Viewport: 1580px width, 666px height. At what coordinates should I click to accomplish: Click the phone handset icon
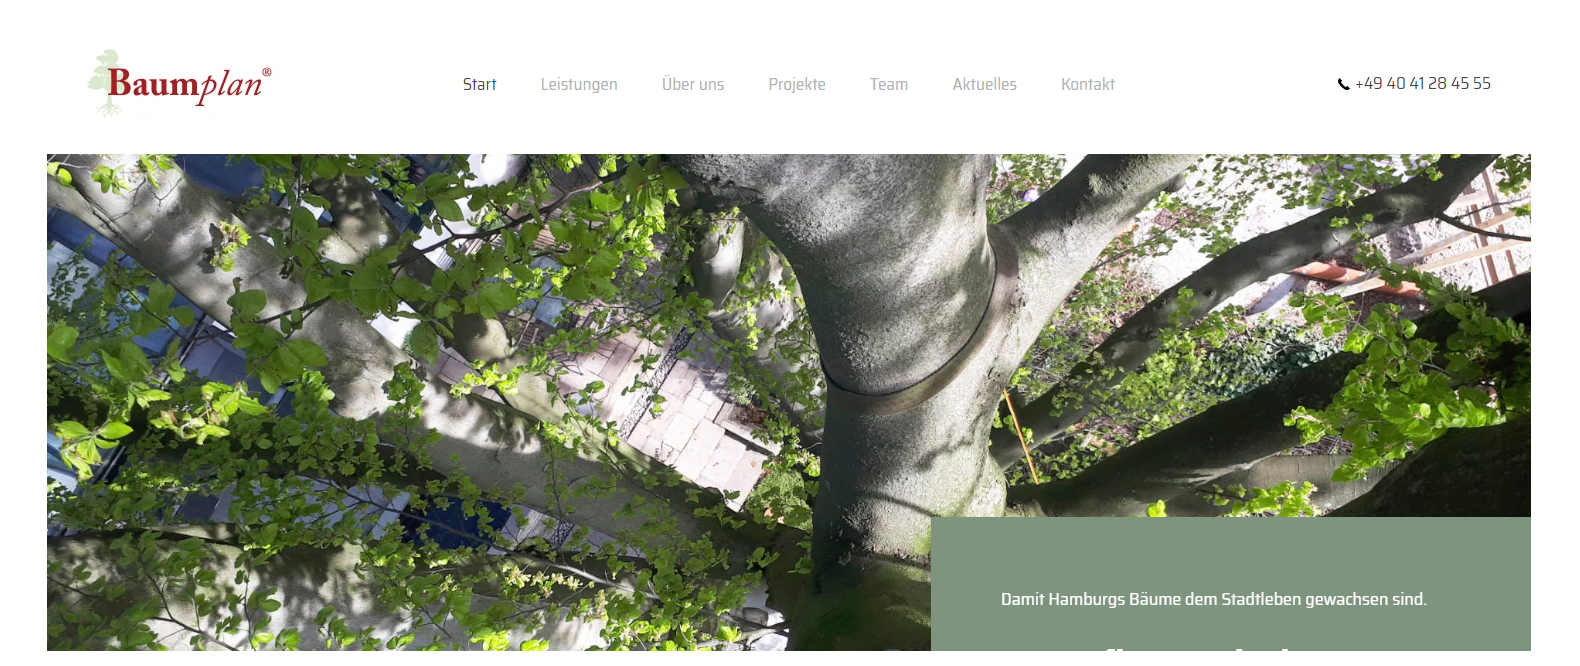click(x=1343, y=85)
